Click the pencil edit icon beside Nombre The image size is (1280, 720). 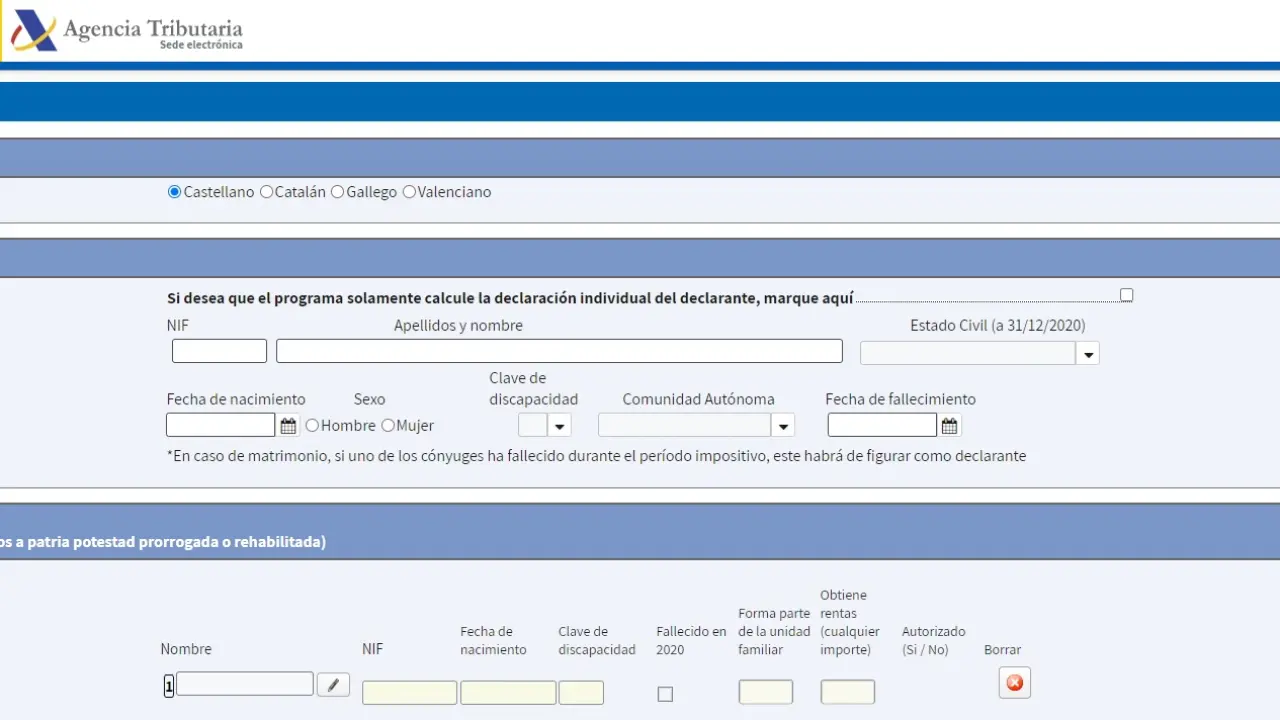333,685
